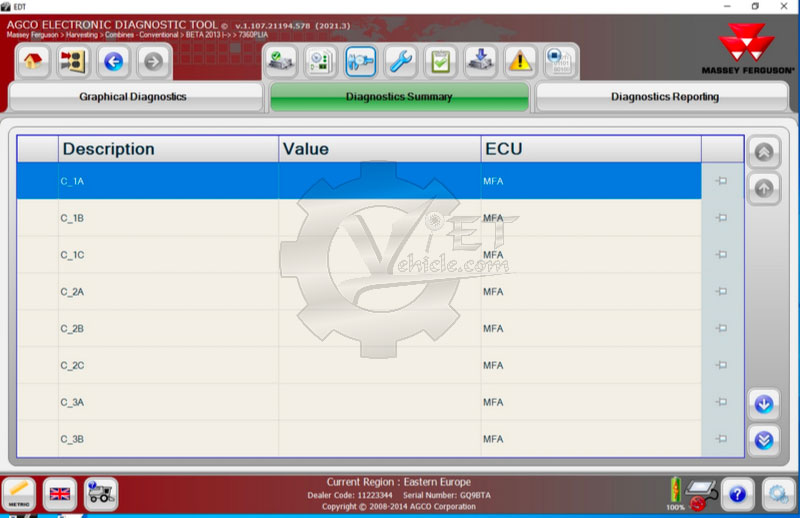Jump to bottom with double-down arrow
800x518 pixels.
pyautogui.click(x=763, y=439)
